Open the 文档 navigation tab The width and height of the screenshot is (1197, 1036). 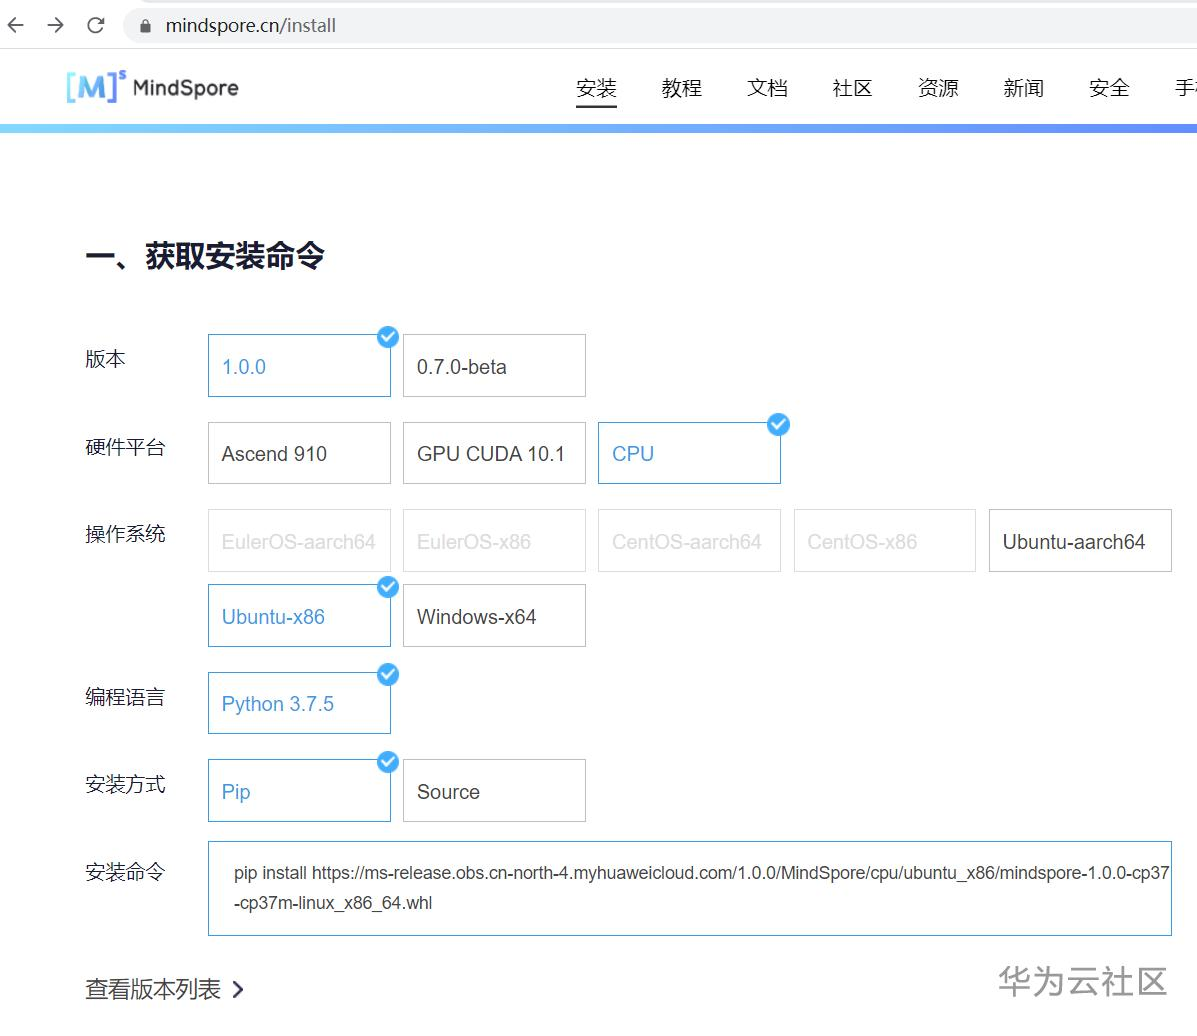tap(767, 89)
